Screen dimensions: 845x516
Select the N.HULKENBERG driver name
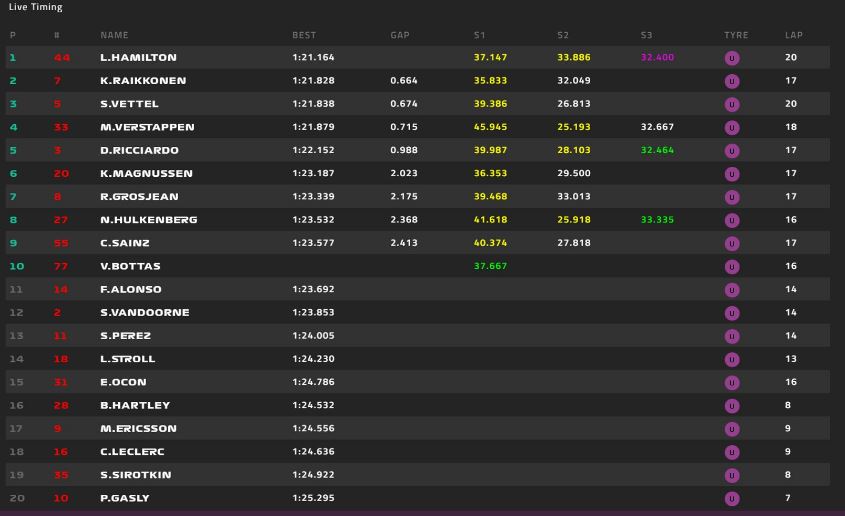pyautogui.click(x=149, y=220)
